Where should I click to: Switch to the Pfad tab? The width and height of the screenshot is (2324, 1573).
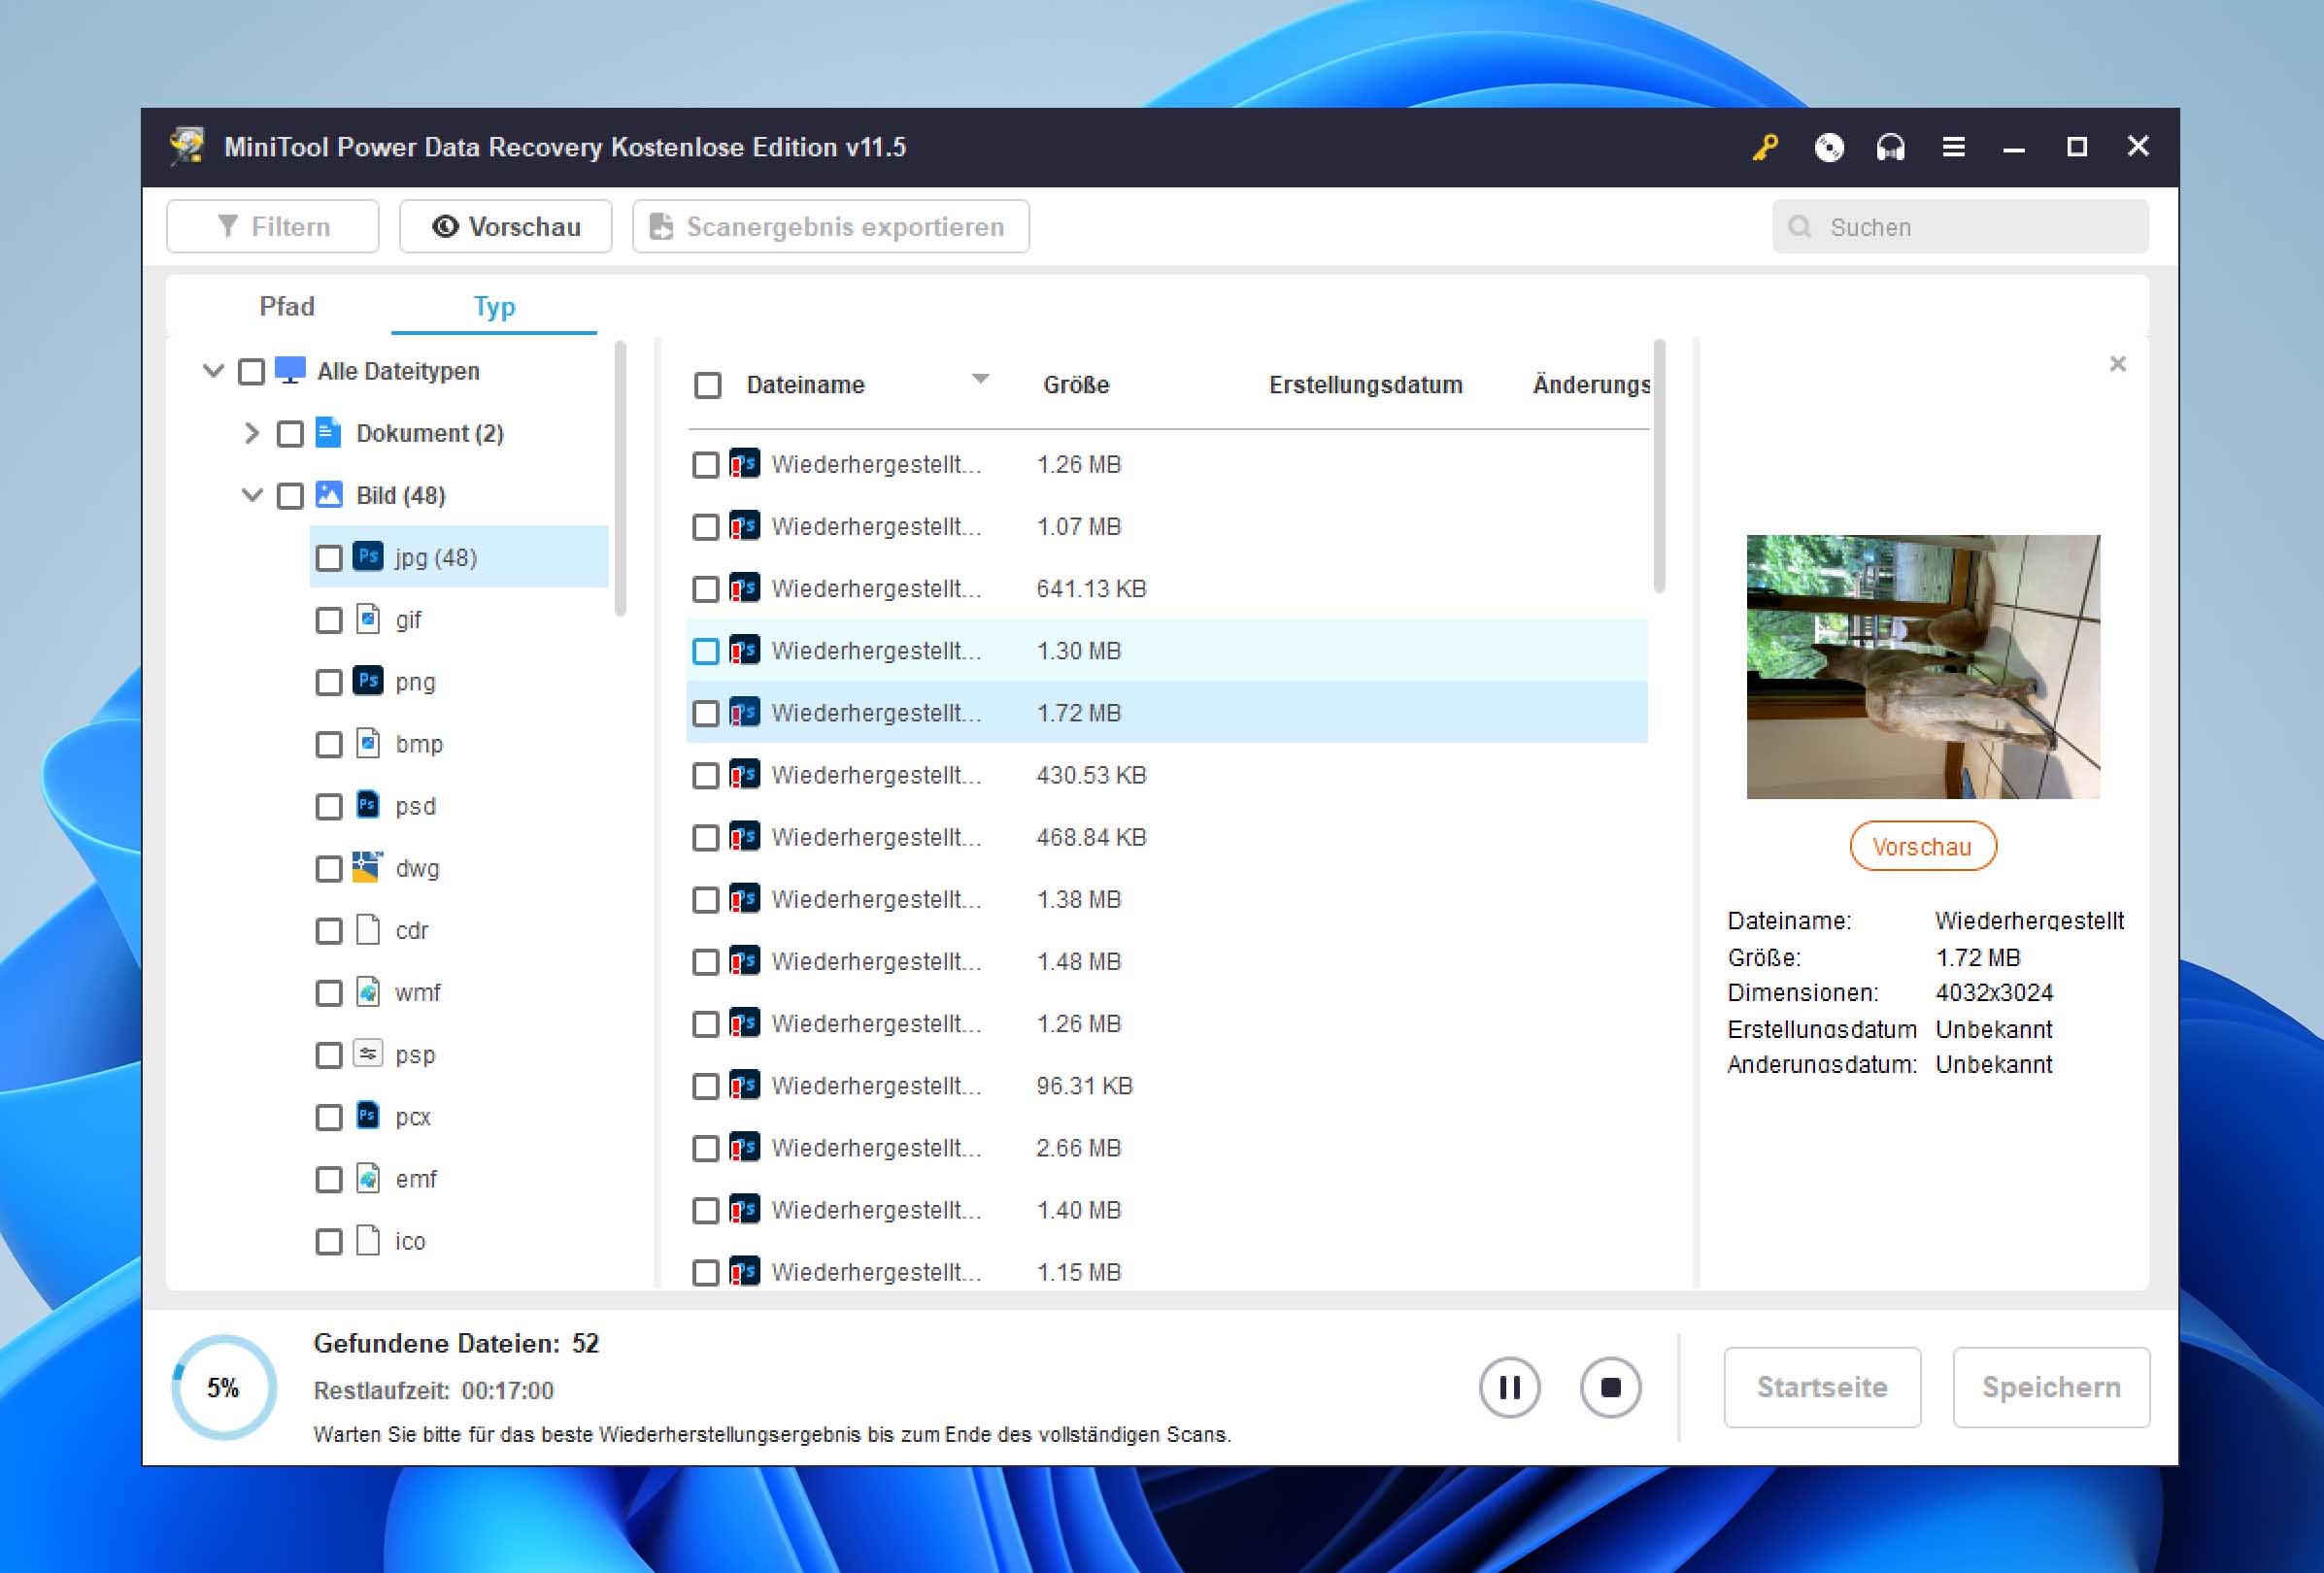[x=287, y=306]
